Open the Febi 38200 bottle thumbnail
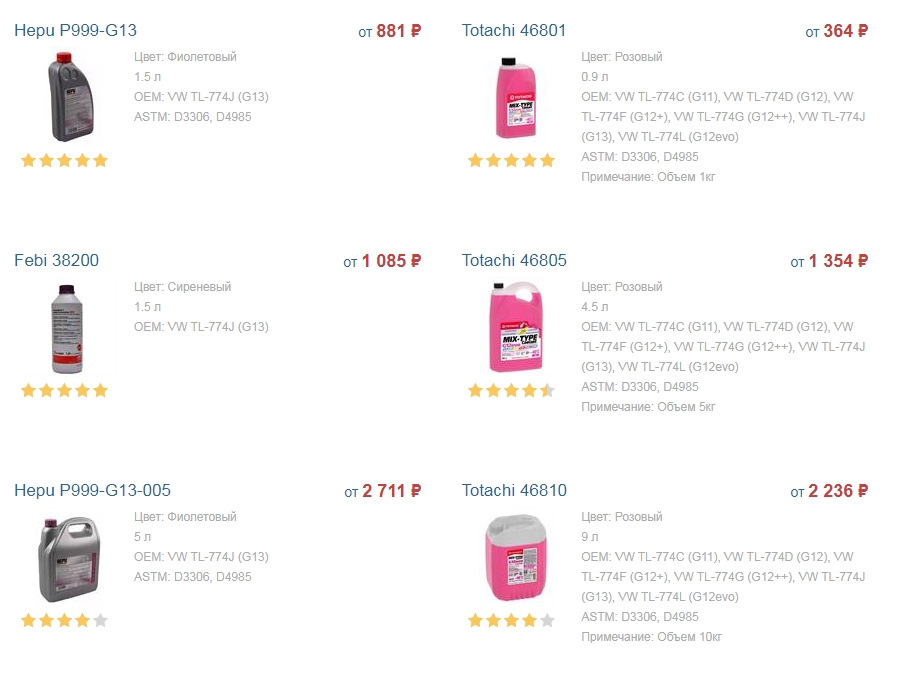 64,327
